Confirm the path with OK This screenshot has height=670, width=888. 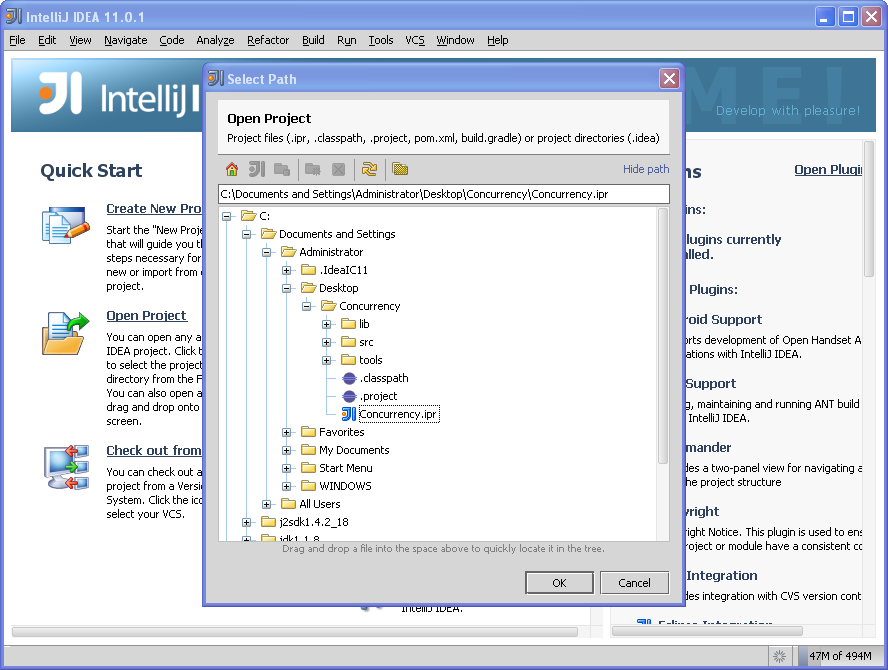click(x=560, y=583)
